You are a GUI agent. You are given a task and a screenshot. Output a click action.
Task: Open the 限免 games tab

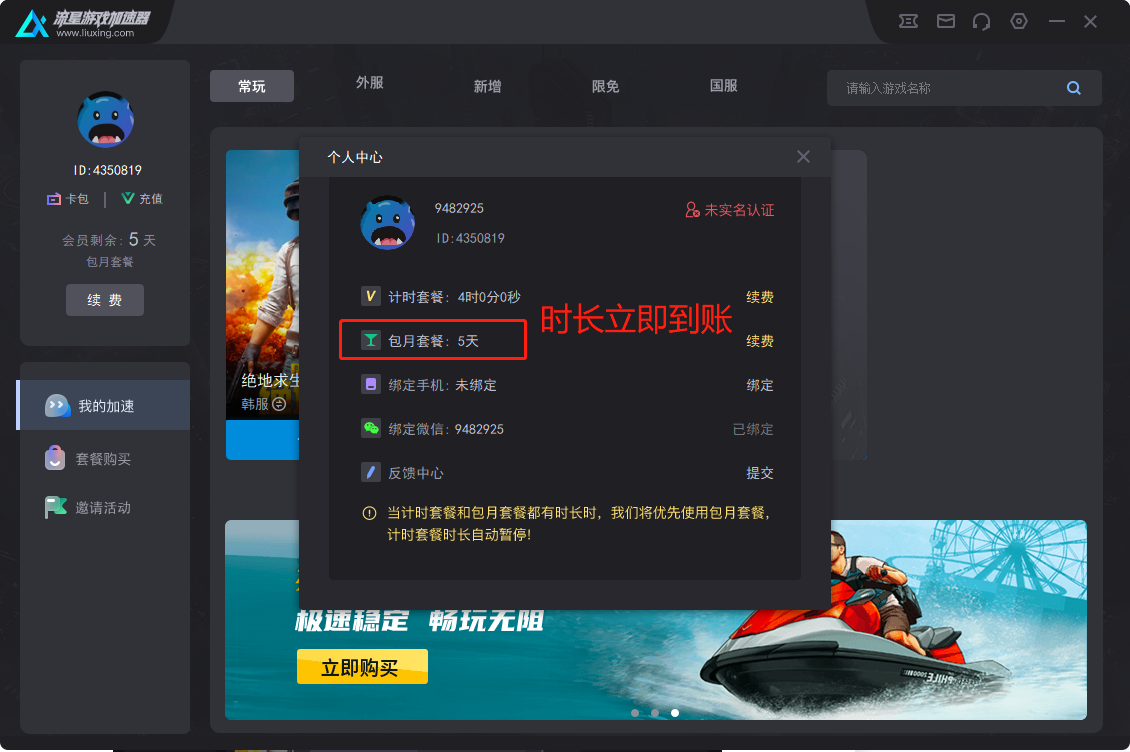point(604,85)
